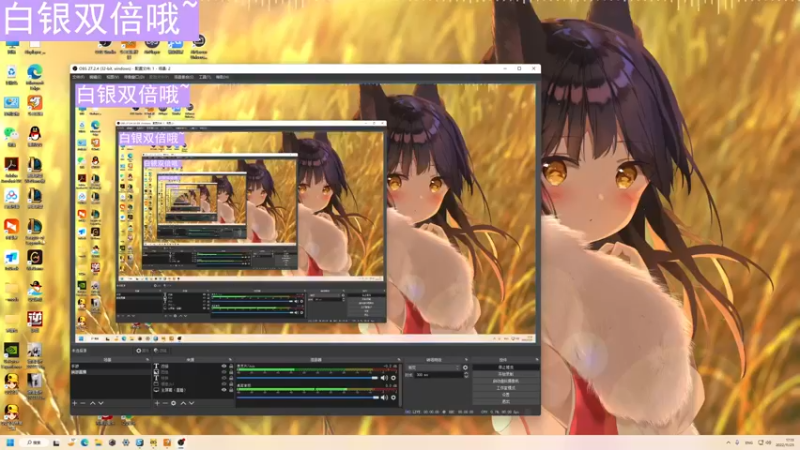This screenshot has width=800, height=450.
Task: Click the transition duration 300 ms field
Action: point(438,375)
